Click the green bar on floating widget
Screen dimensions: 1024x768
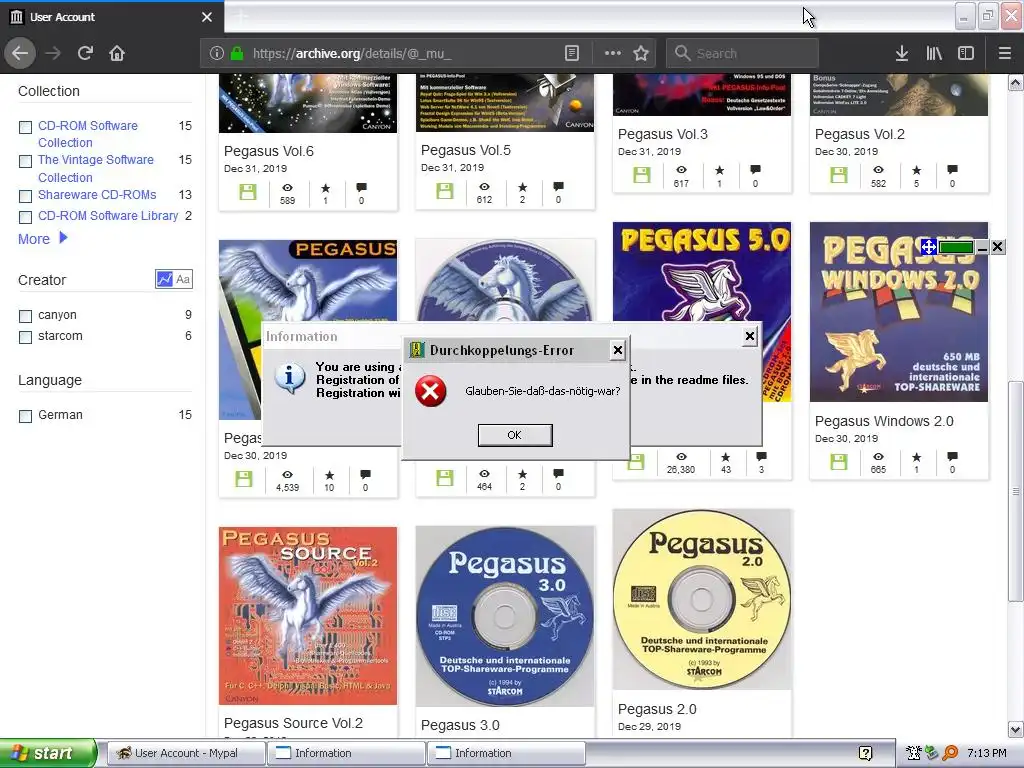(x=955, y=247)
